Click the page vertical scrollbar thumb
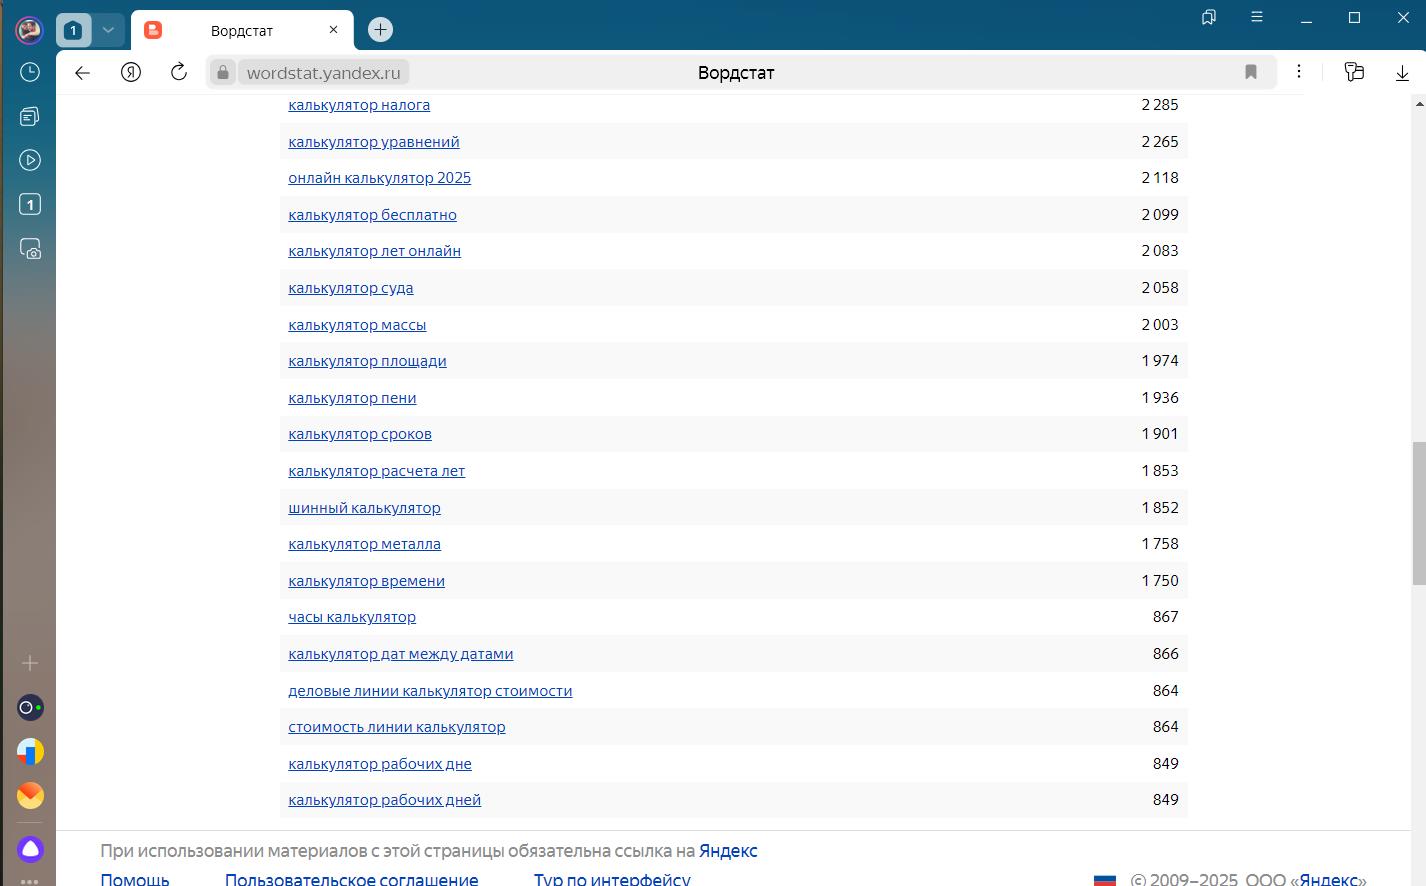Image resolution: width=1426 pixels, height=886 pixels. click(x=1418, y=513)
